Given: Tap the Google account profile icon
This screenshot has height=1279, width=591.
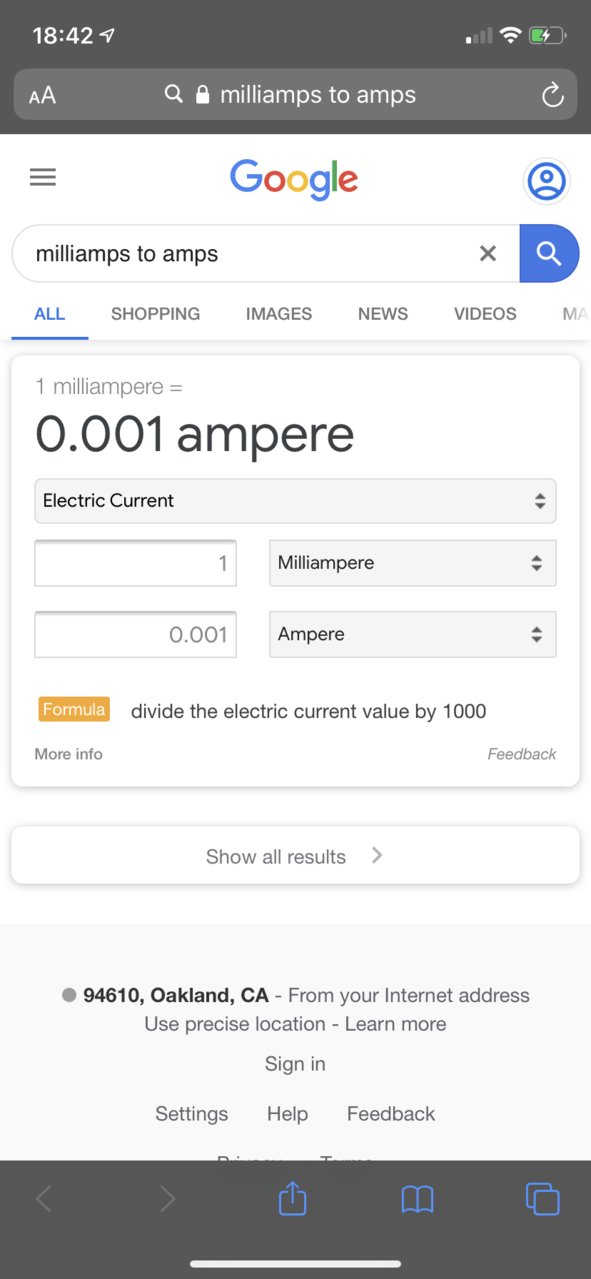Looking at the screenshot, I should click(546, 181).
